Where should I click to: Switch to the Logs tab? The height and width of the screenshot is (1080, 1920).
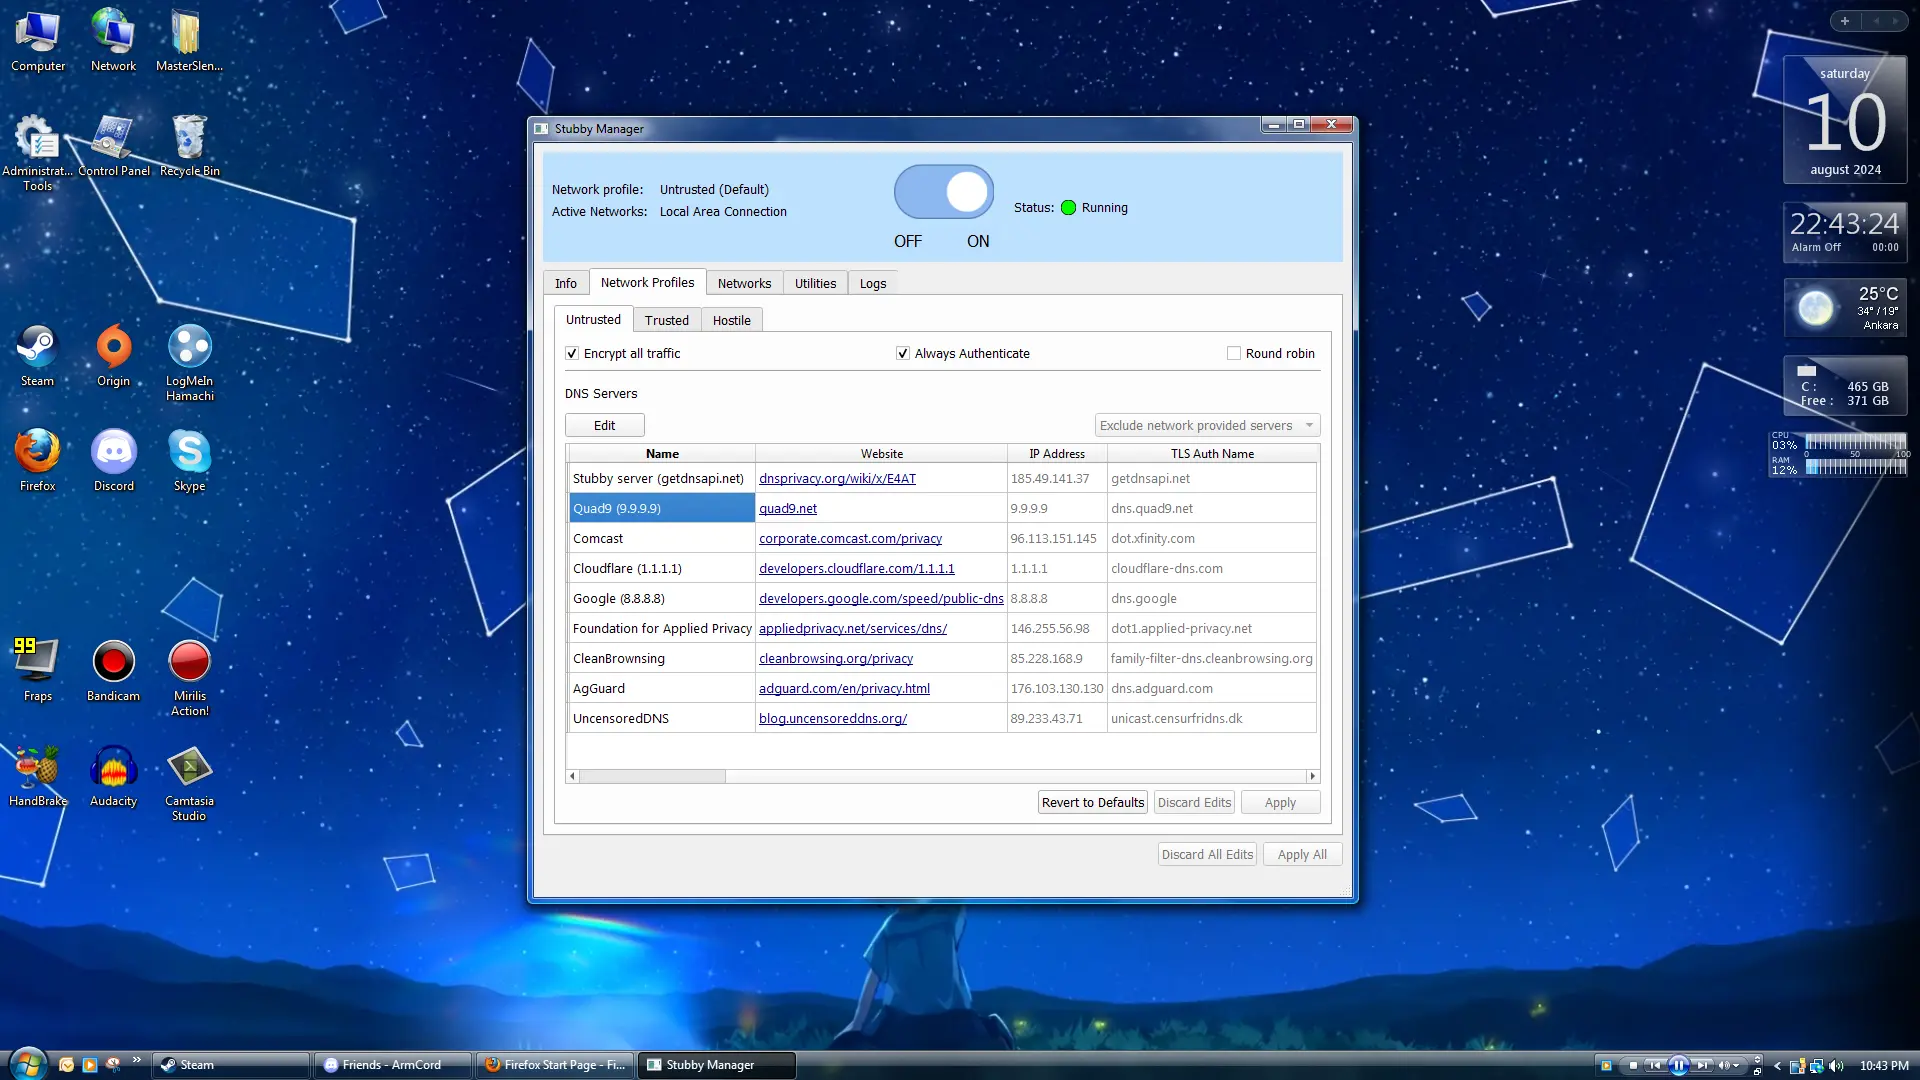[872, 284]
